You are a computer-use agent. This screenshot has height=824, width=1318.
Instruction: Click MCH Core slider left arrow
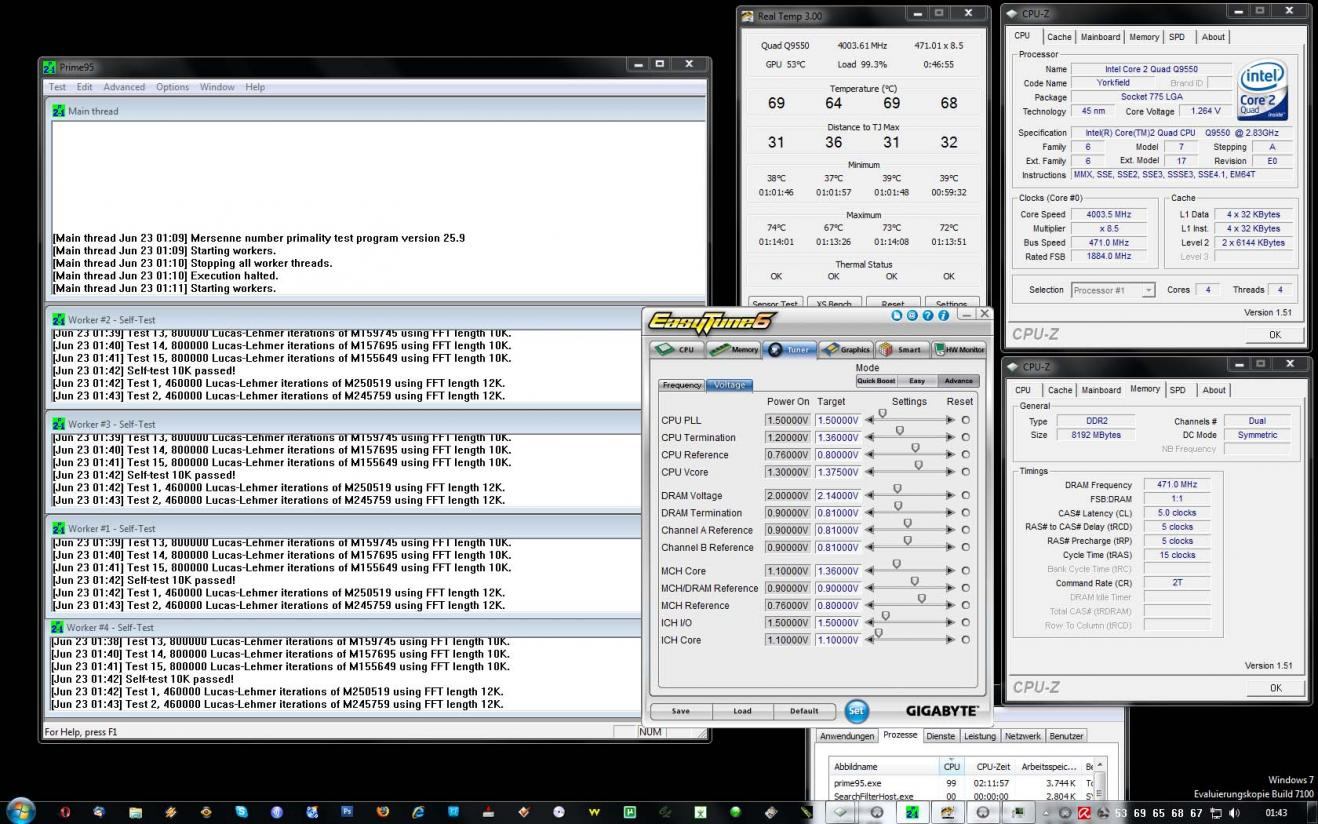pos(869,571)
